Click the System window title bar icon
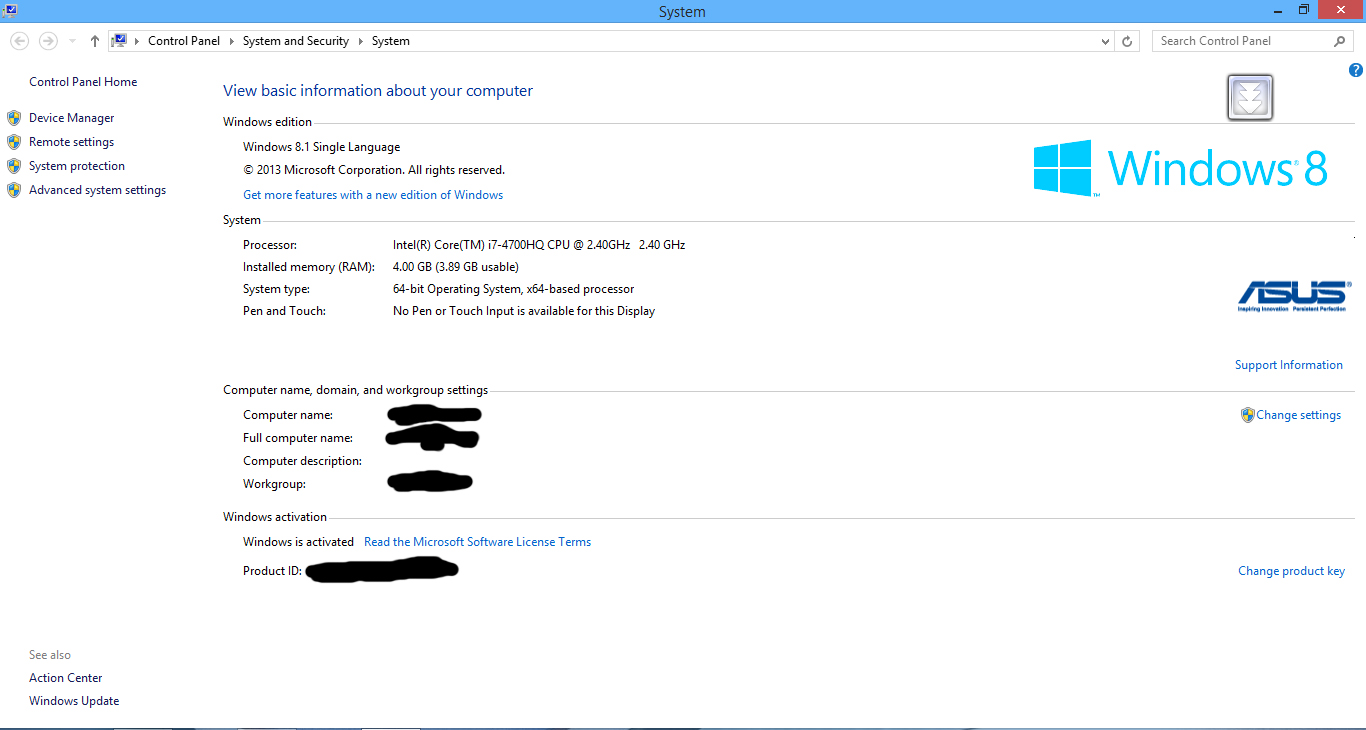Image resolution: width=1366 pixels, height=730 pixels. (x=10, y=10)
